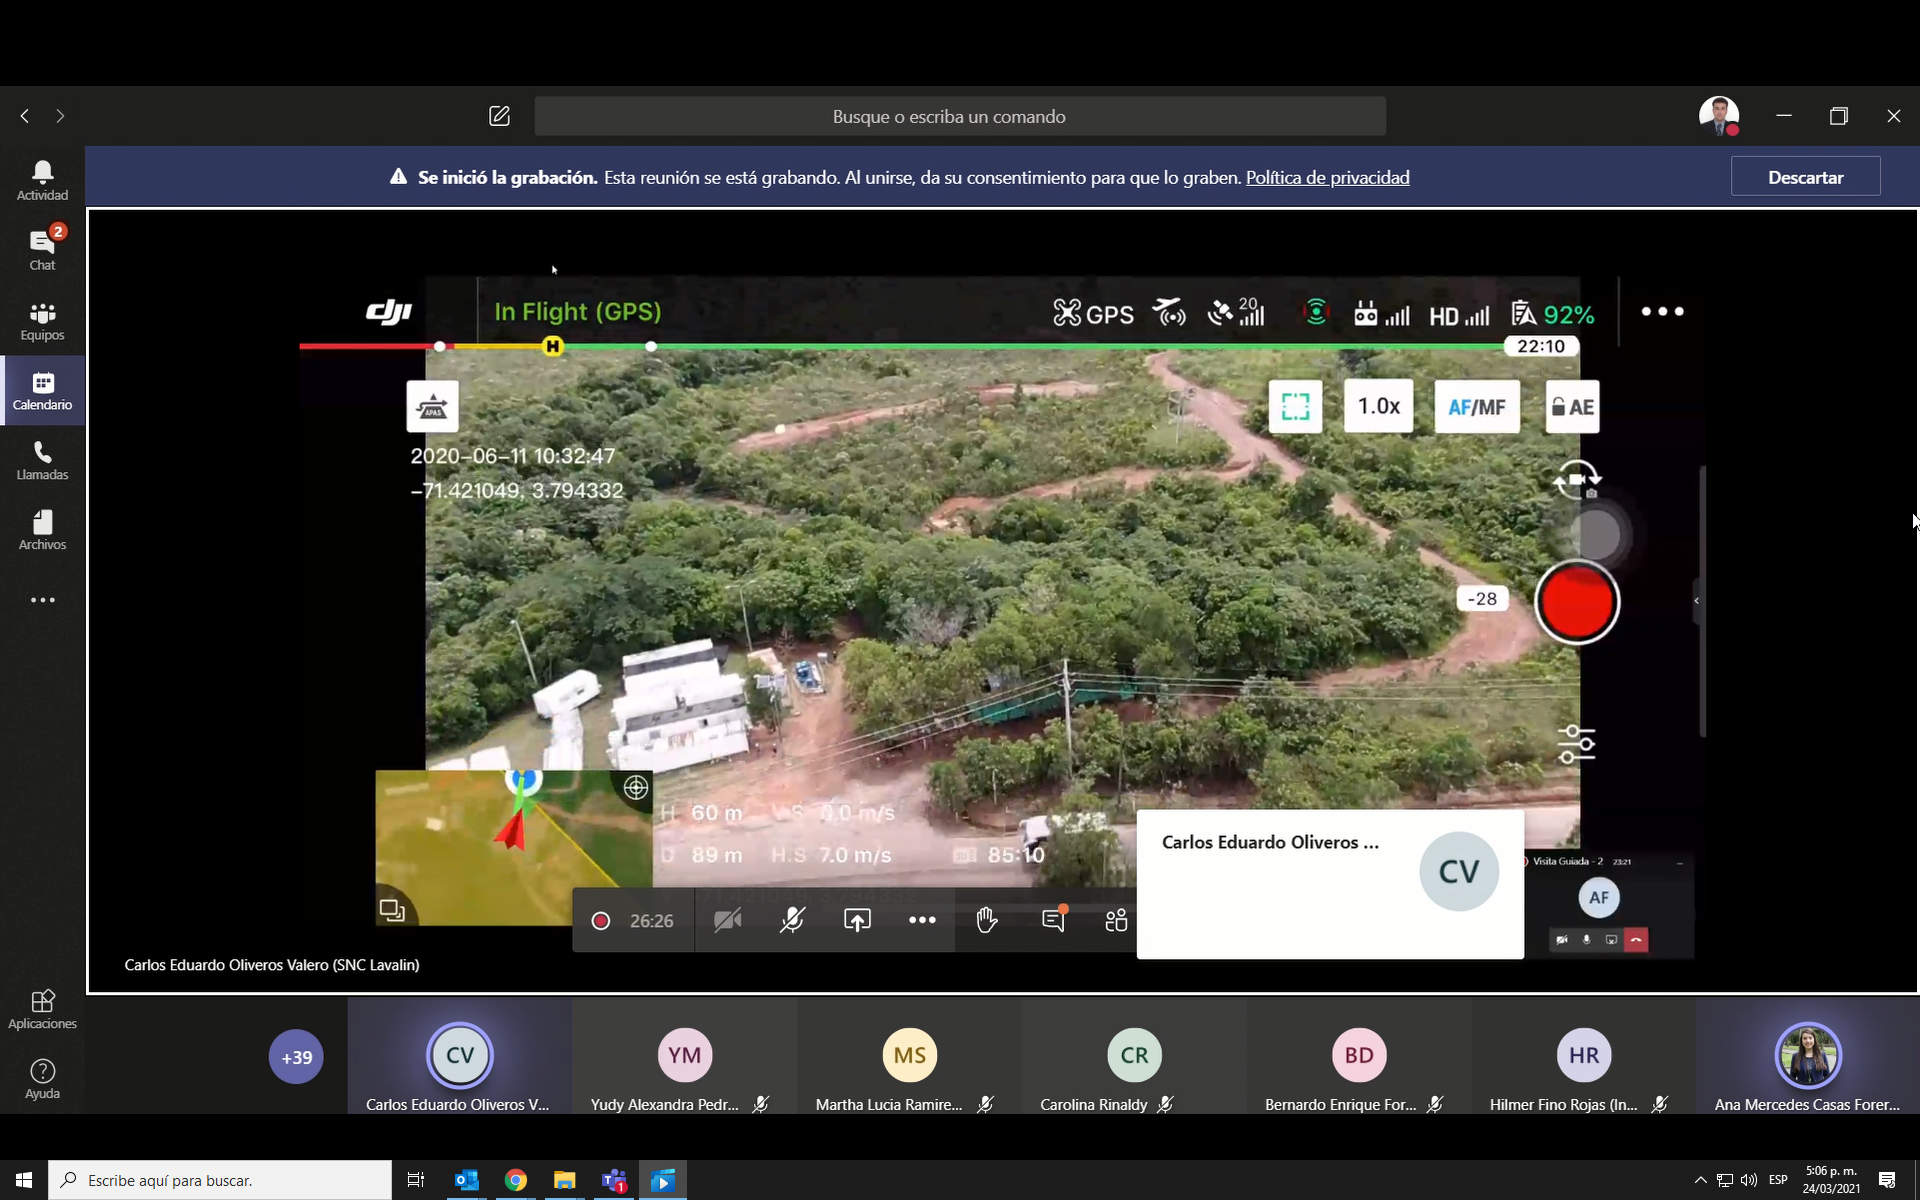Image resolution: width=1920 pixels, height=1200 pixels.
Task: Open Aplicaciones store icon
Action: click(42, 1008)
